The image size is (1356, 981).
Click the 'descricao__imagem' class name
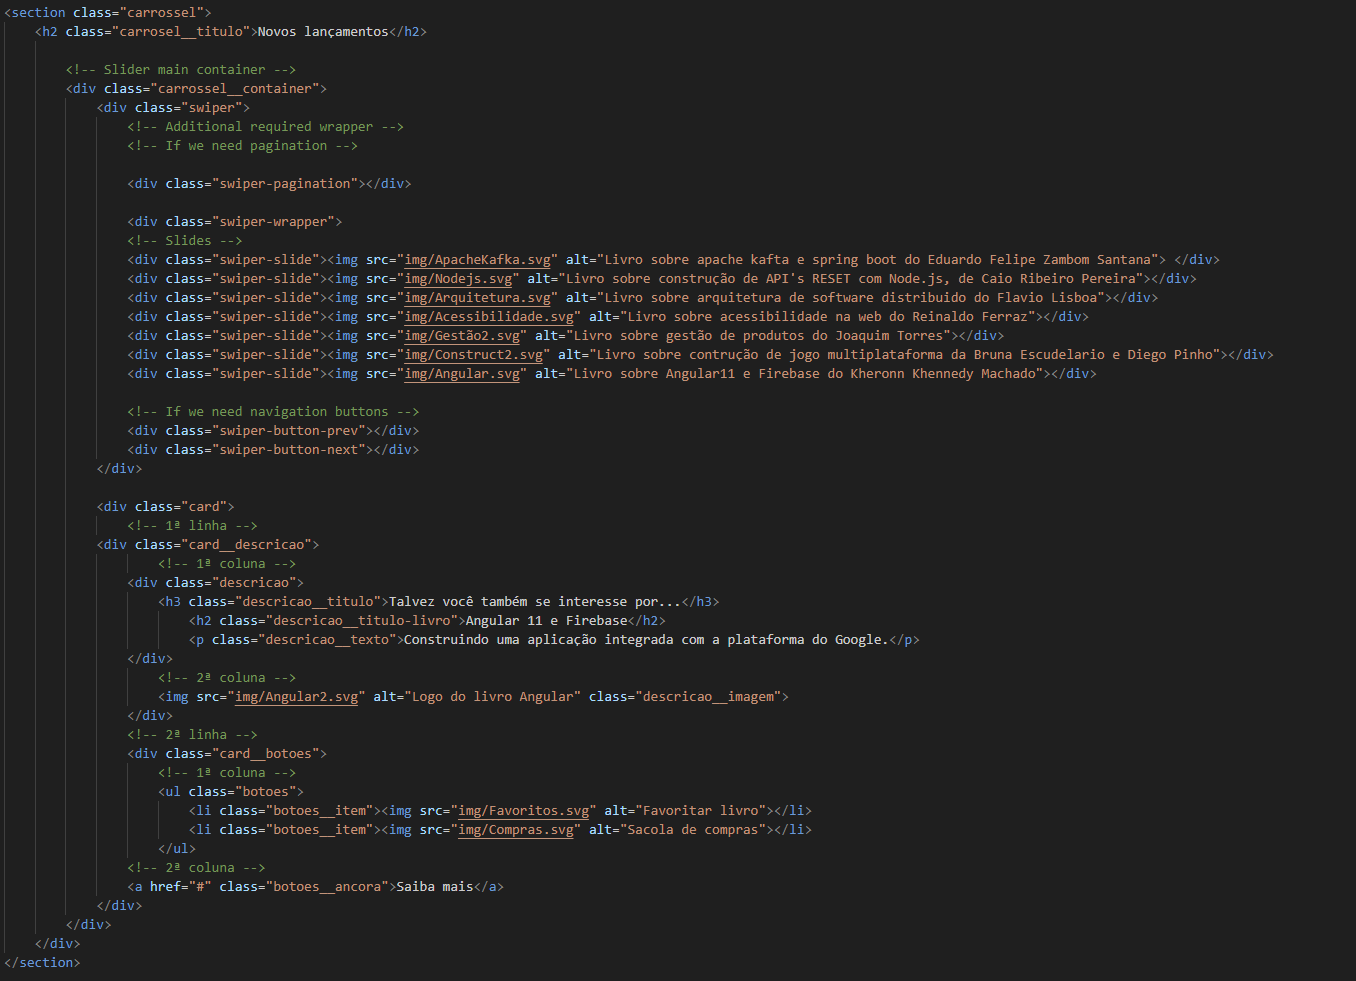(708, 697)
